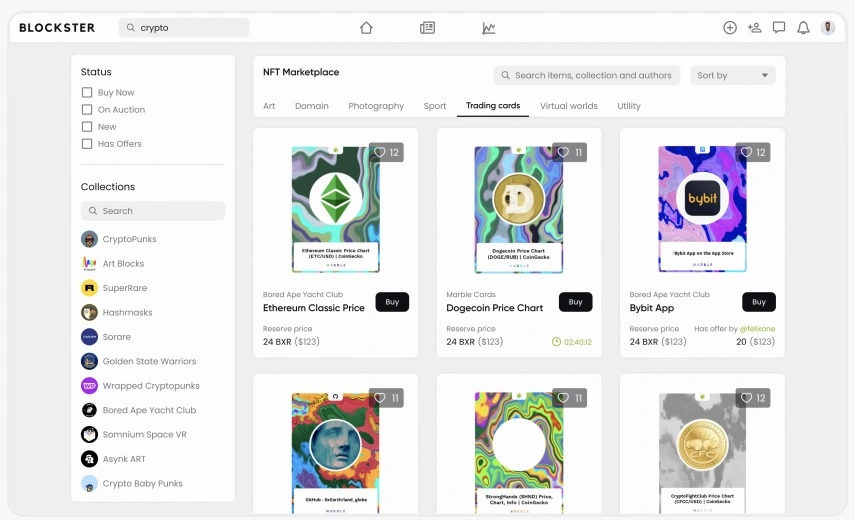Open the Dogecoin Price Chart title
This screenshot has height=520, width=855.
[x=495, y=308]
